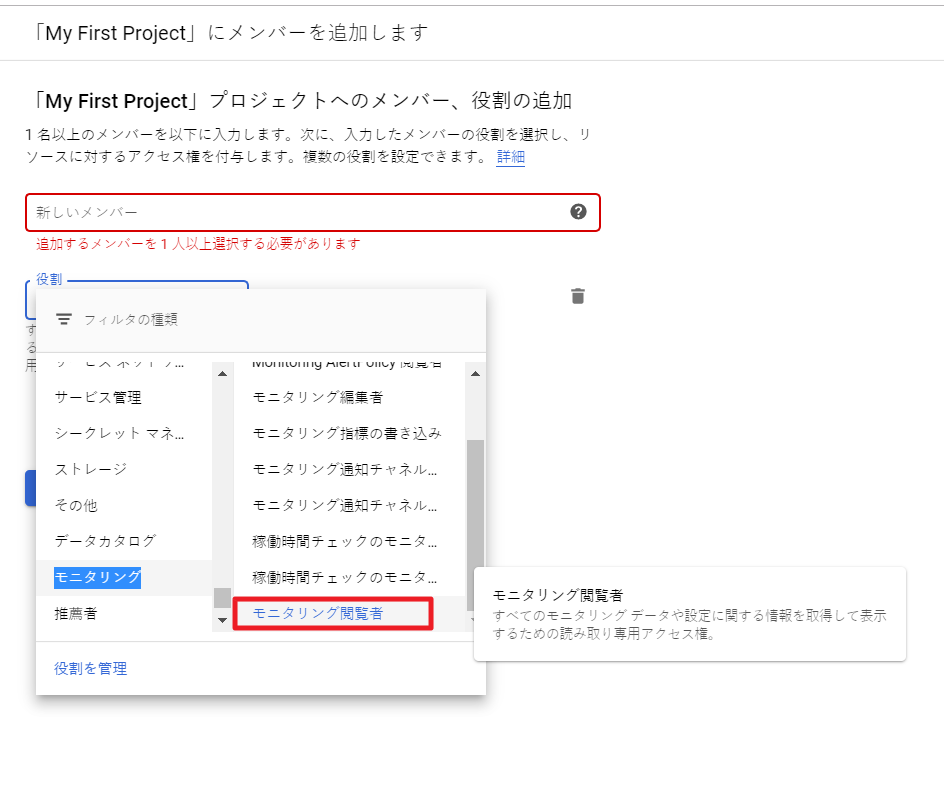The width and height of the screenshot is (944, 788).
Task: Choose the モニタリング指標の書き込み role
Action: tap(346, 433)
